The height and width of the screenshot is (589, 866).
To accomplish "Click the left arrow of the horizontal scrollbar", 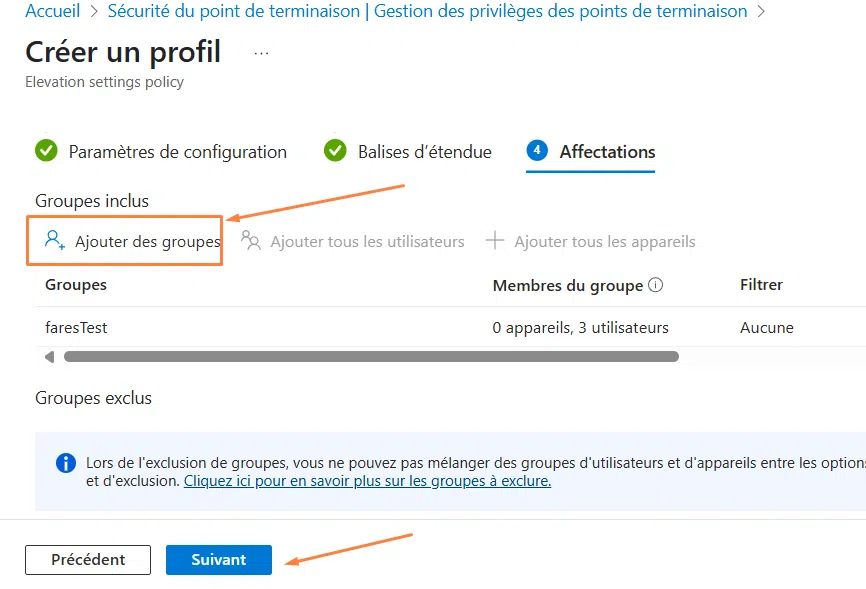I will [49, 356].
